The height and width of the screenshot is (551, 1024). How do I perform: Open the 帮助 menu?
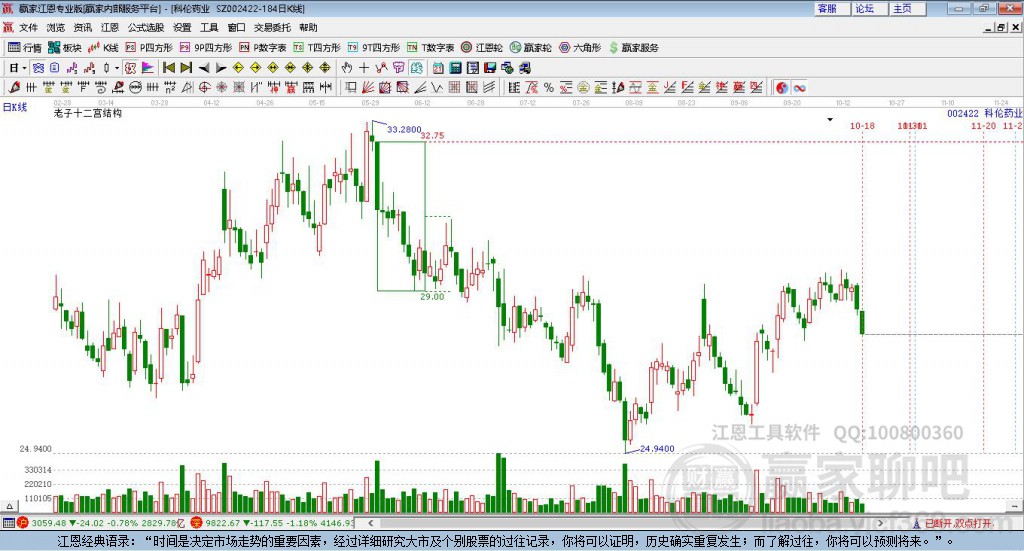pyautogui.click(x=308, y=27)
